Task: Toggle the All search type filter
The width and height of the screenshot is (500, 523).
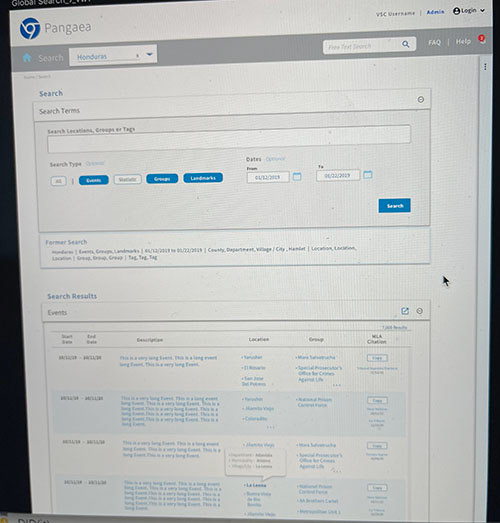Action: click(58, 181)
